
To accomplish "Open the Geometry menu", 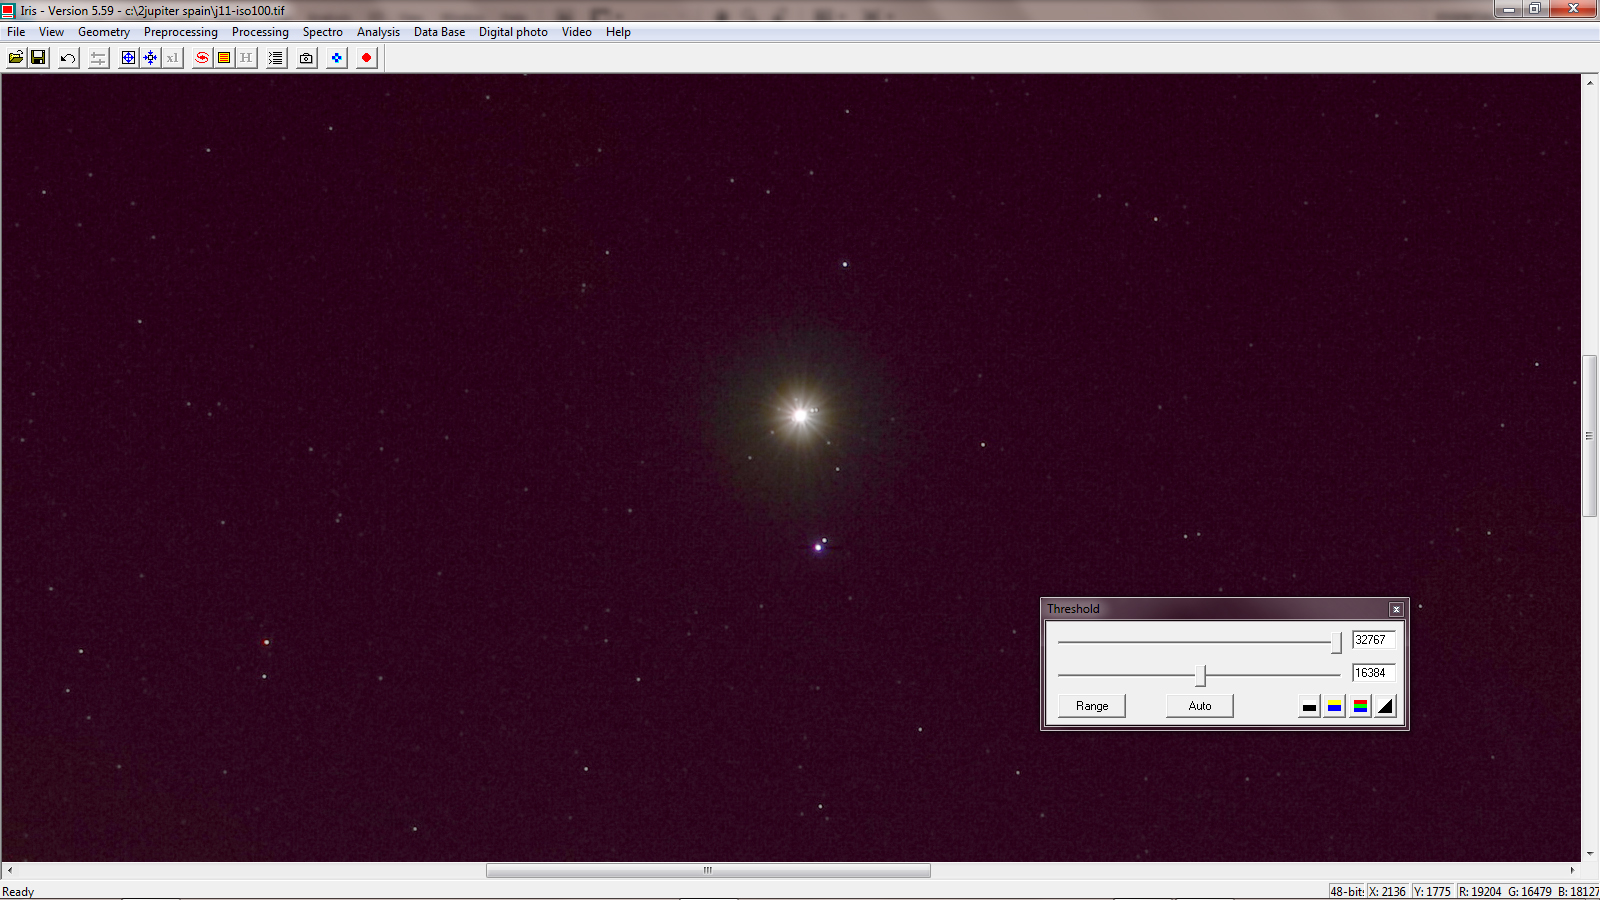I will click(x=104, y=32).
